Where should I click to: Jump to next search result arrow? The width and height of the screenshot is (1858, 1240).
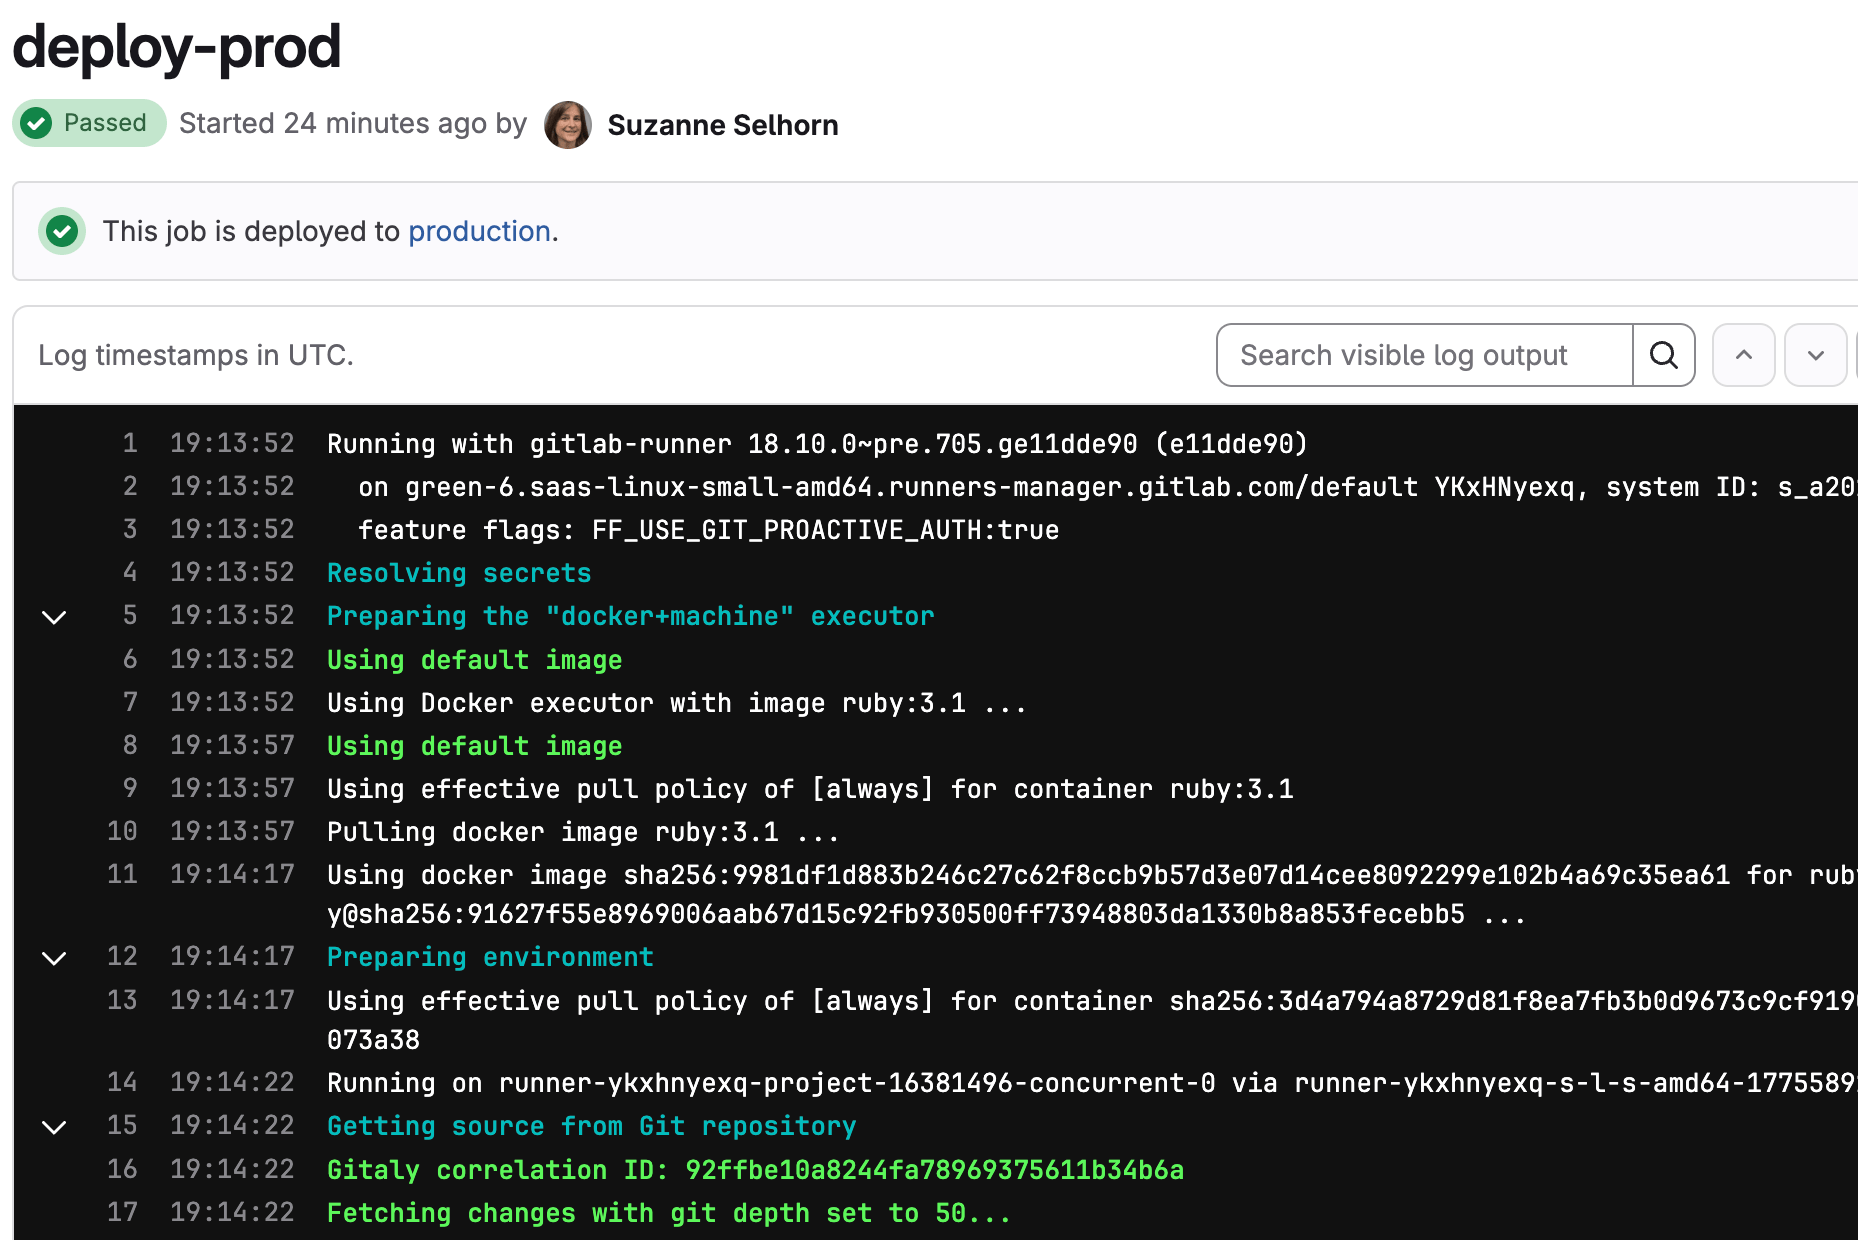(x=1815, y=355)
